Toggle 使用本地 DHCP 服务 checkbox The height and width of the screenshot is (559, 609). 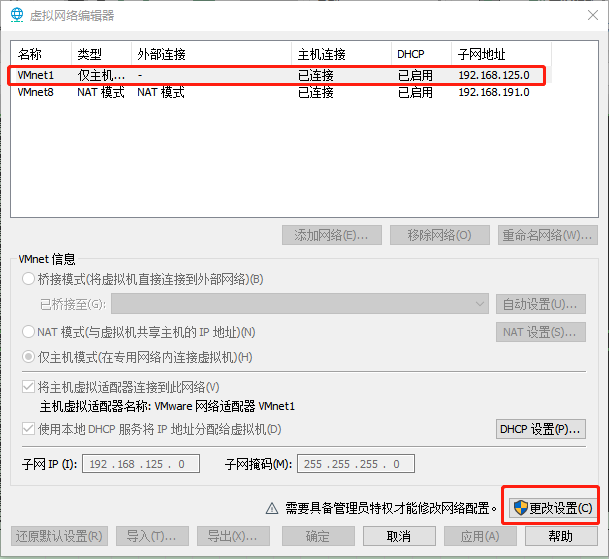pos(28,429)
